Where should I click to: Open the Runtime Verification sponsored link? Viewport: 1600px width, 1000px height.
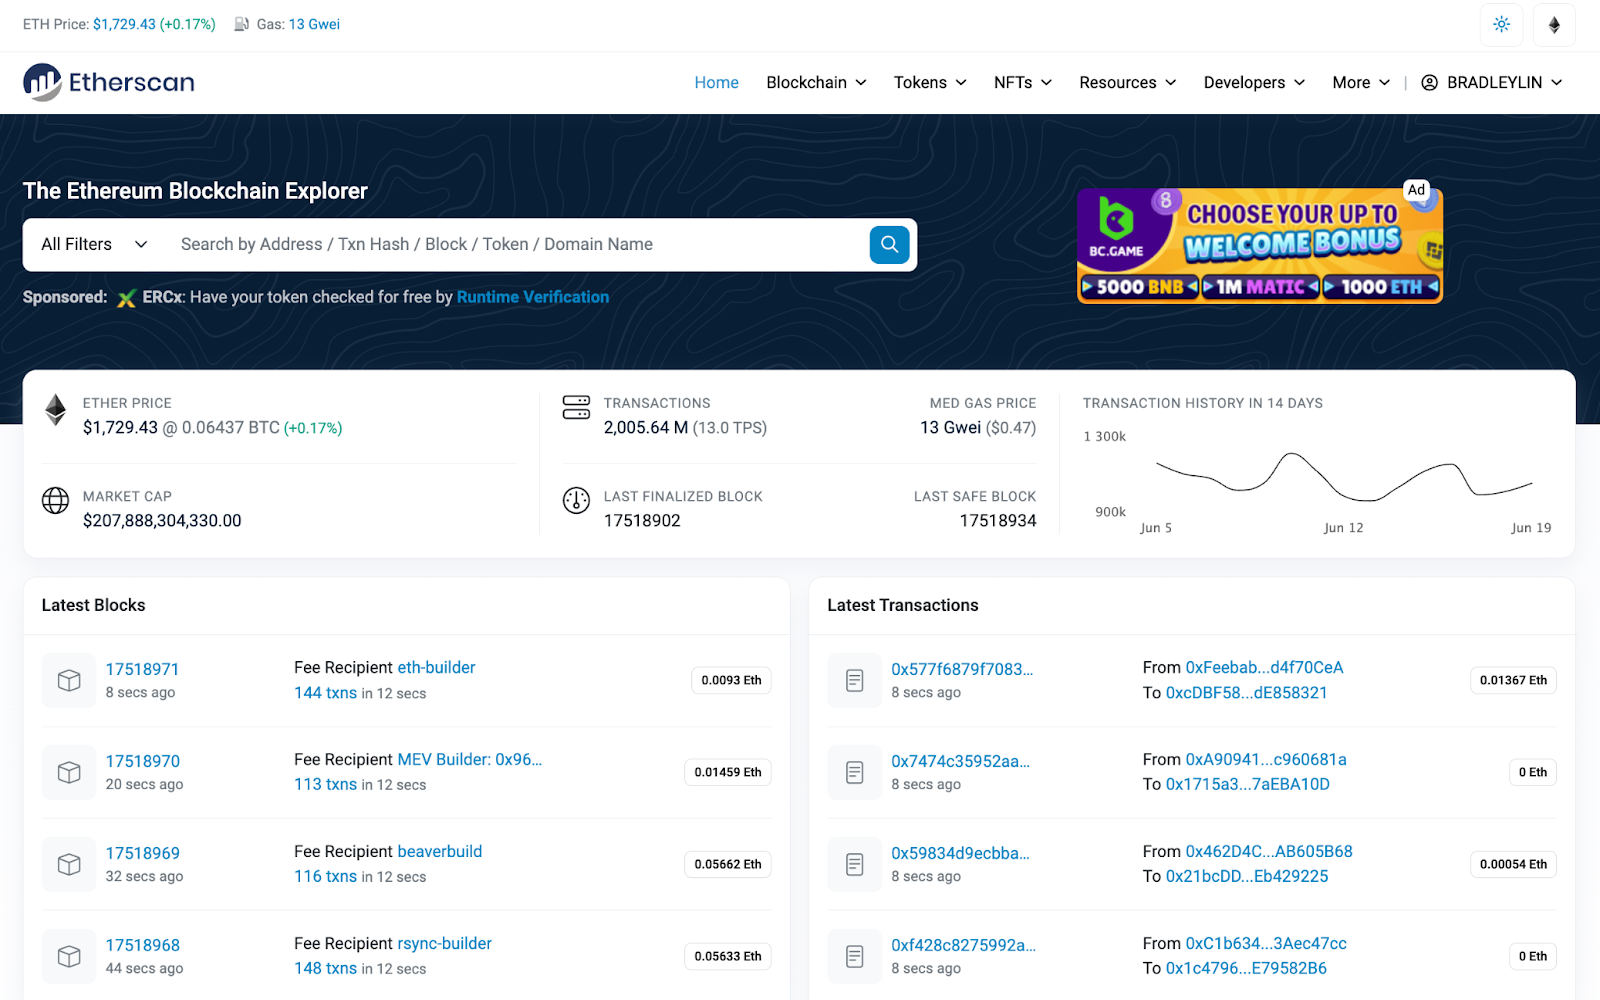[533, 297]
